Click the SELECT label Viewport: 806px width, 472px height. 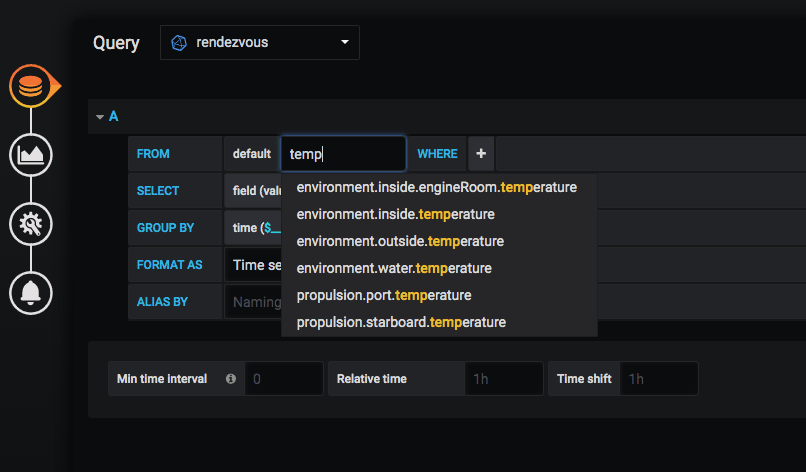pyautogui.click(x=158, y=191)
